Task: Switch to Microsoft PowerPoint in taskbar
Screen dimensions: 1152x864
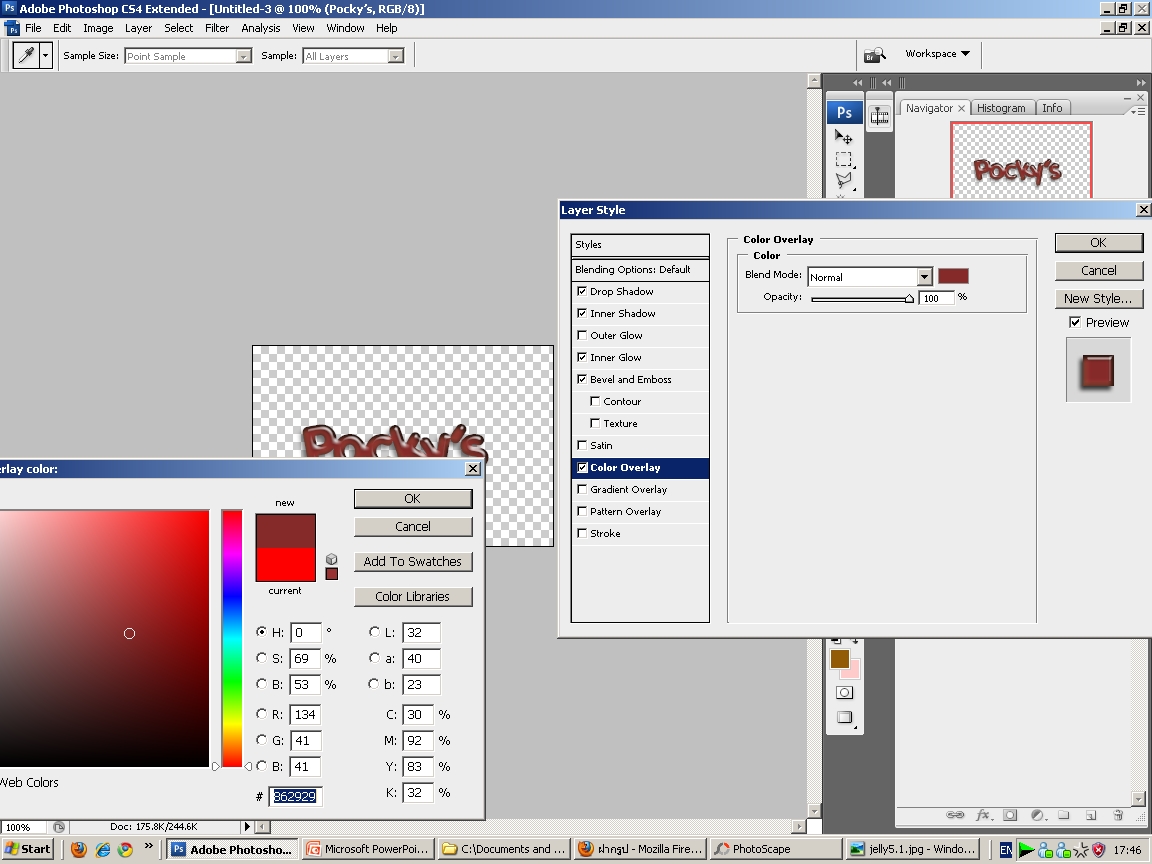Action: (x=368, y=849)
